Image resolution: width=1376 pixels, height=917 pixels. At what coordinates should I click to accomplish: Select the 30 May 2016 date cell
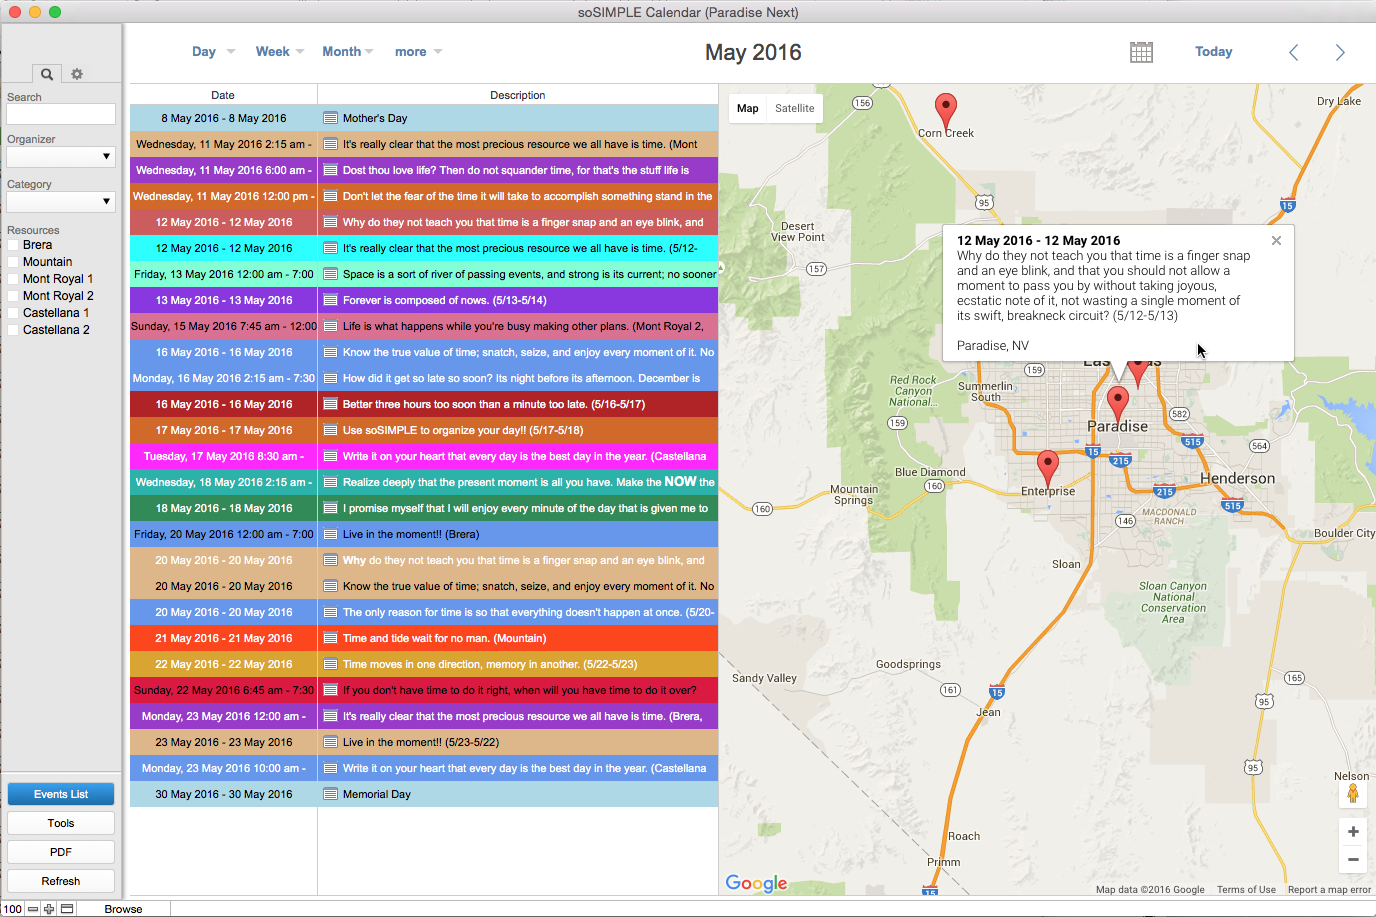coord(224,794)
